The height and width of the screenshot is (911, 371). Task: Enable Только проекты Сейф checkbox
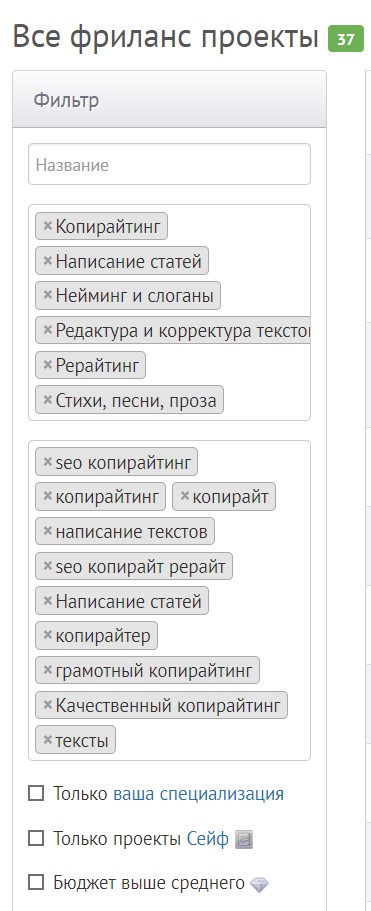click(x=36, y=838)
